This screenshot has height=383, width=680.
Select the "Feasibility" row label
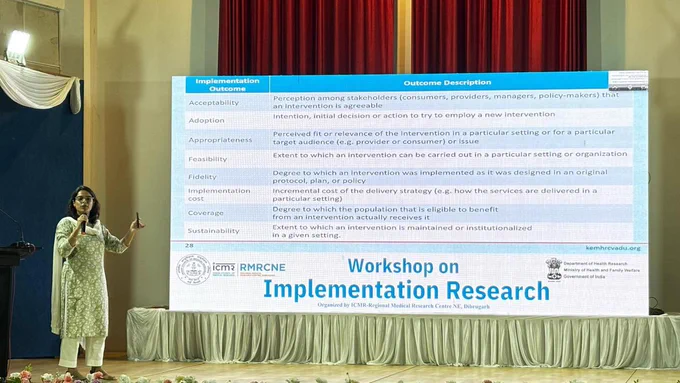point(207,159)
